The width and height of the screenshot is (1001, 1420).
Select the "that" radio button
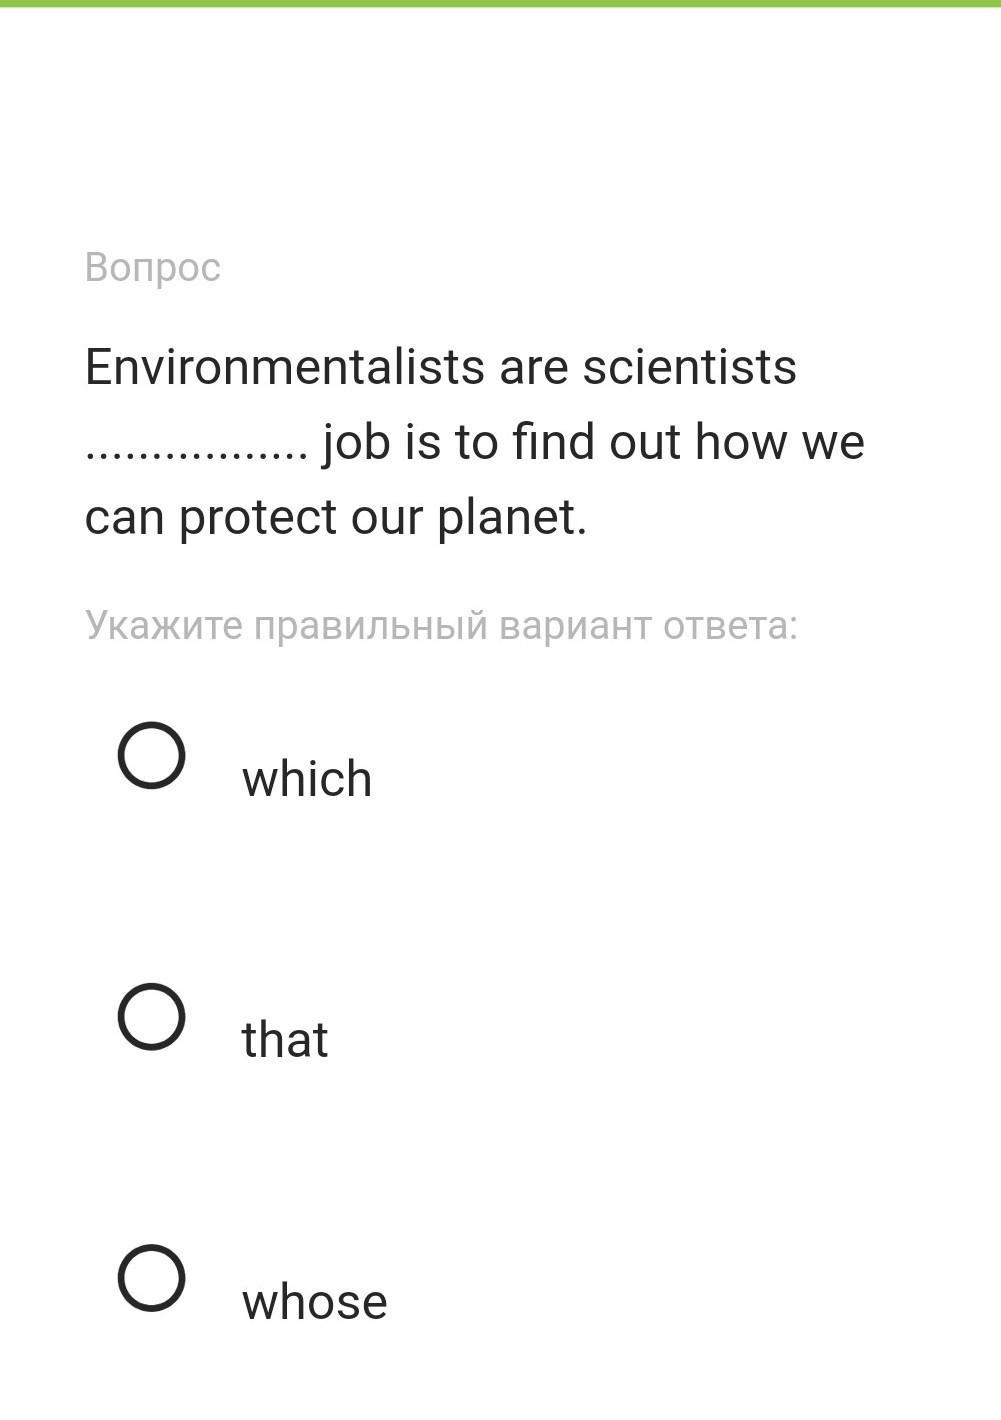[151, 1017]
